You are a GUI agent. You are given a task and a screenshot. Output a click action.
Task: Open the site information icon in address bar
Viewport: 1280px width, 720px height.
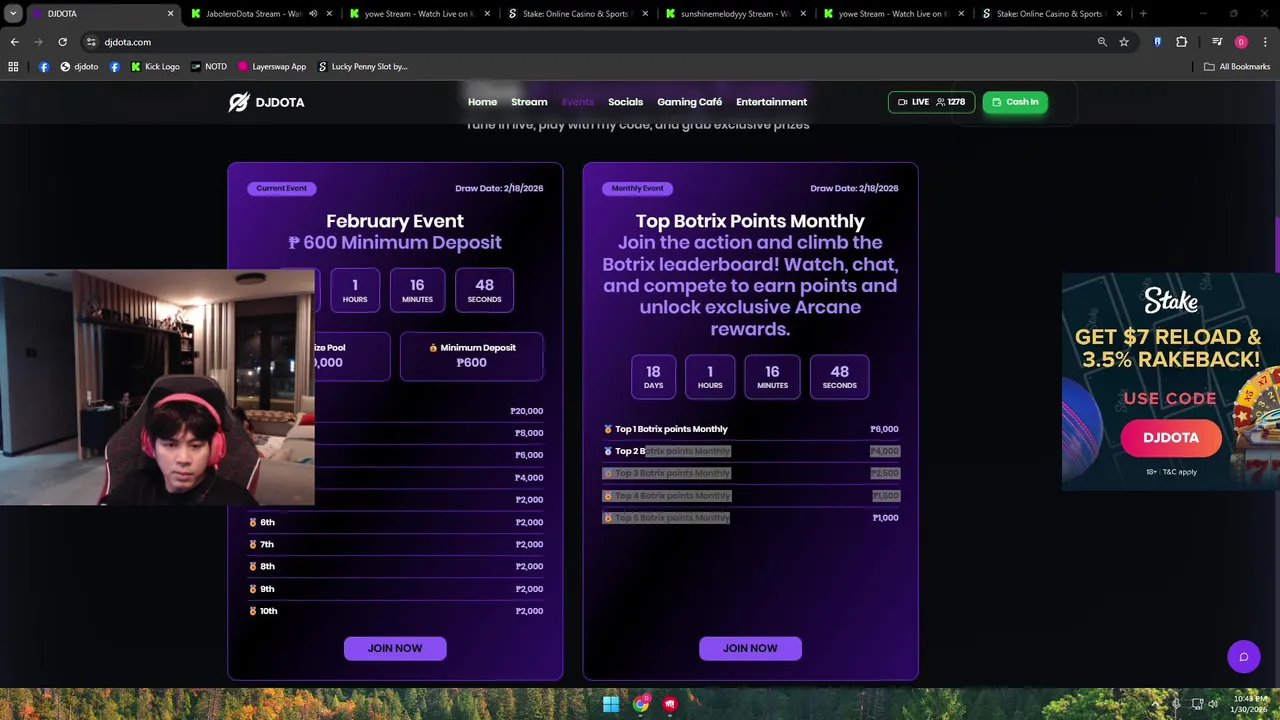tap(91, 42)
